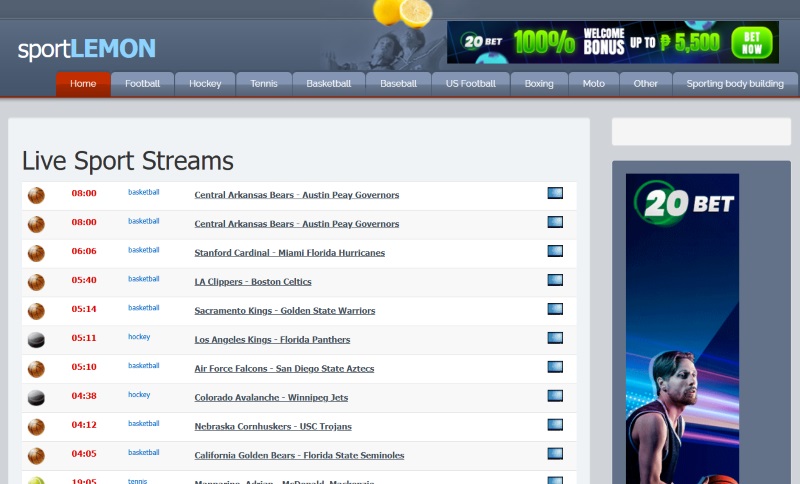Click the 05:40 time text
Viewport: 800px width, 484px height.
pos(84,280)
